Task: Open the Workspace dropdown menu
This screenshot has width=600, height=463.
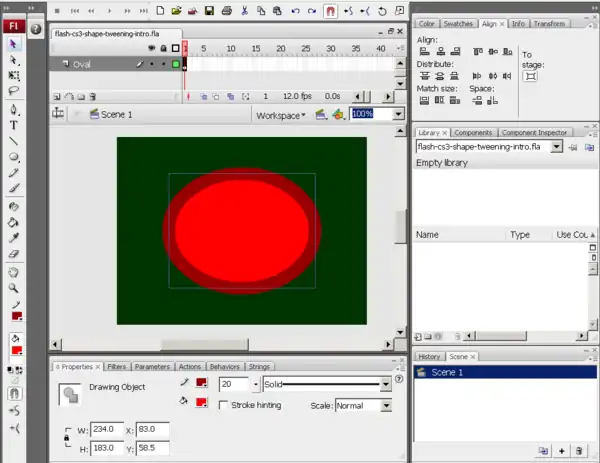Action: pyautogui.click(x=281, y=115)
